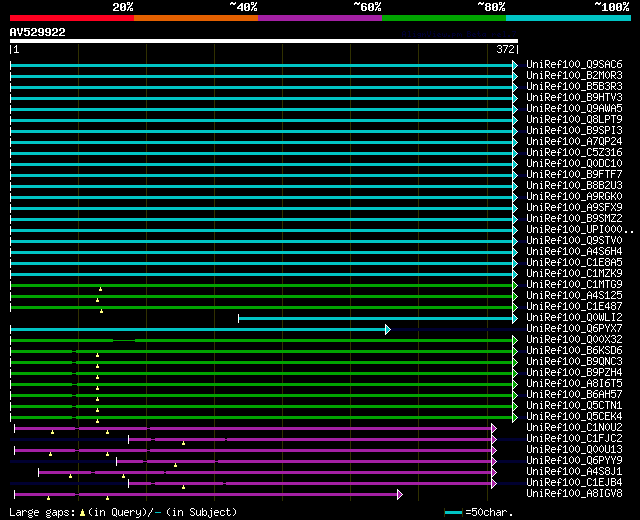
Task: Click the UniRef100_B6AH57 label
Action: tap(574, 395)
